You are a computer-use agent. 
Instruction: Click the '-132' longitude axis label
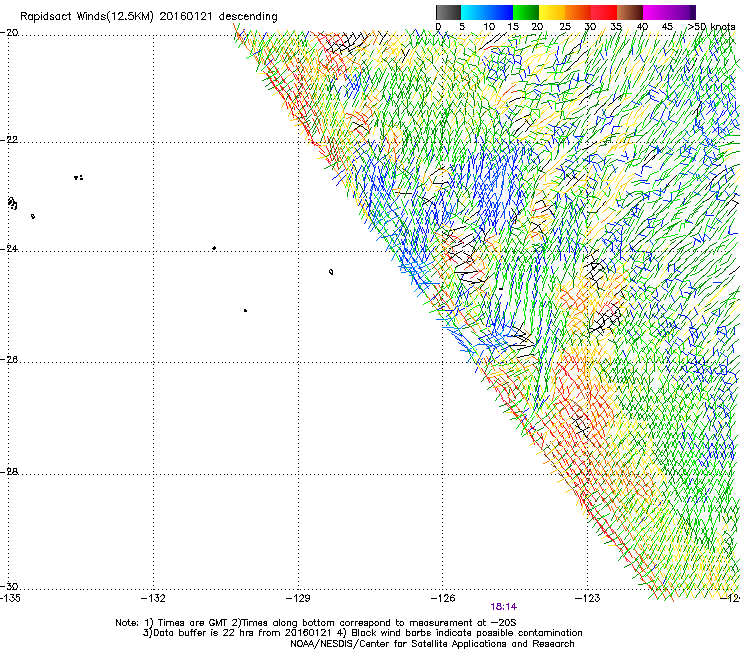(x=153, y=598)
